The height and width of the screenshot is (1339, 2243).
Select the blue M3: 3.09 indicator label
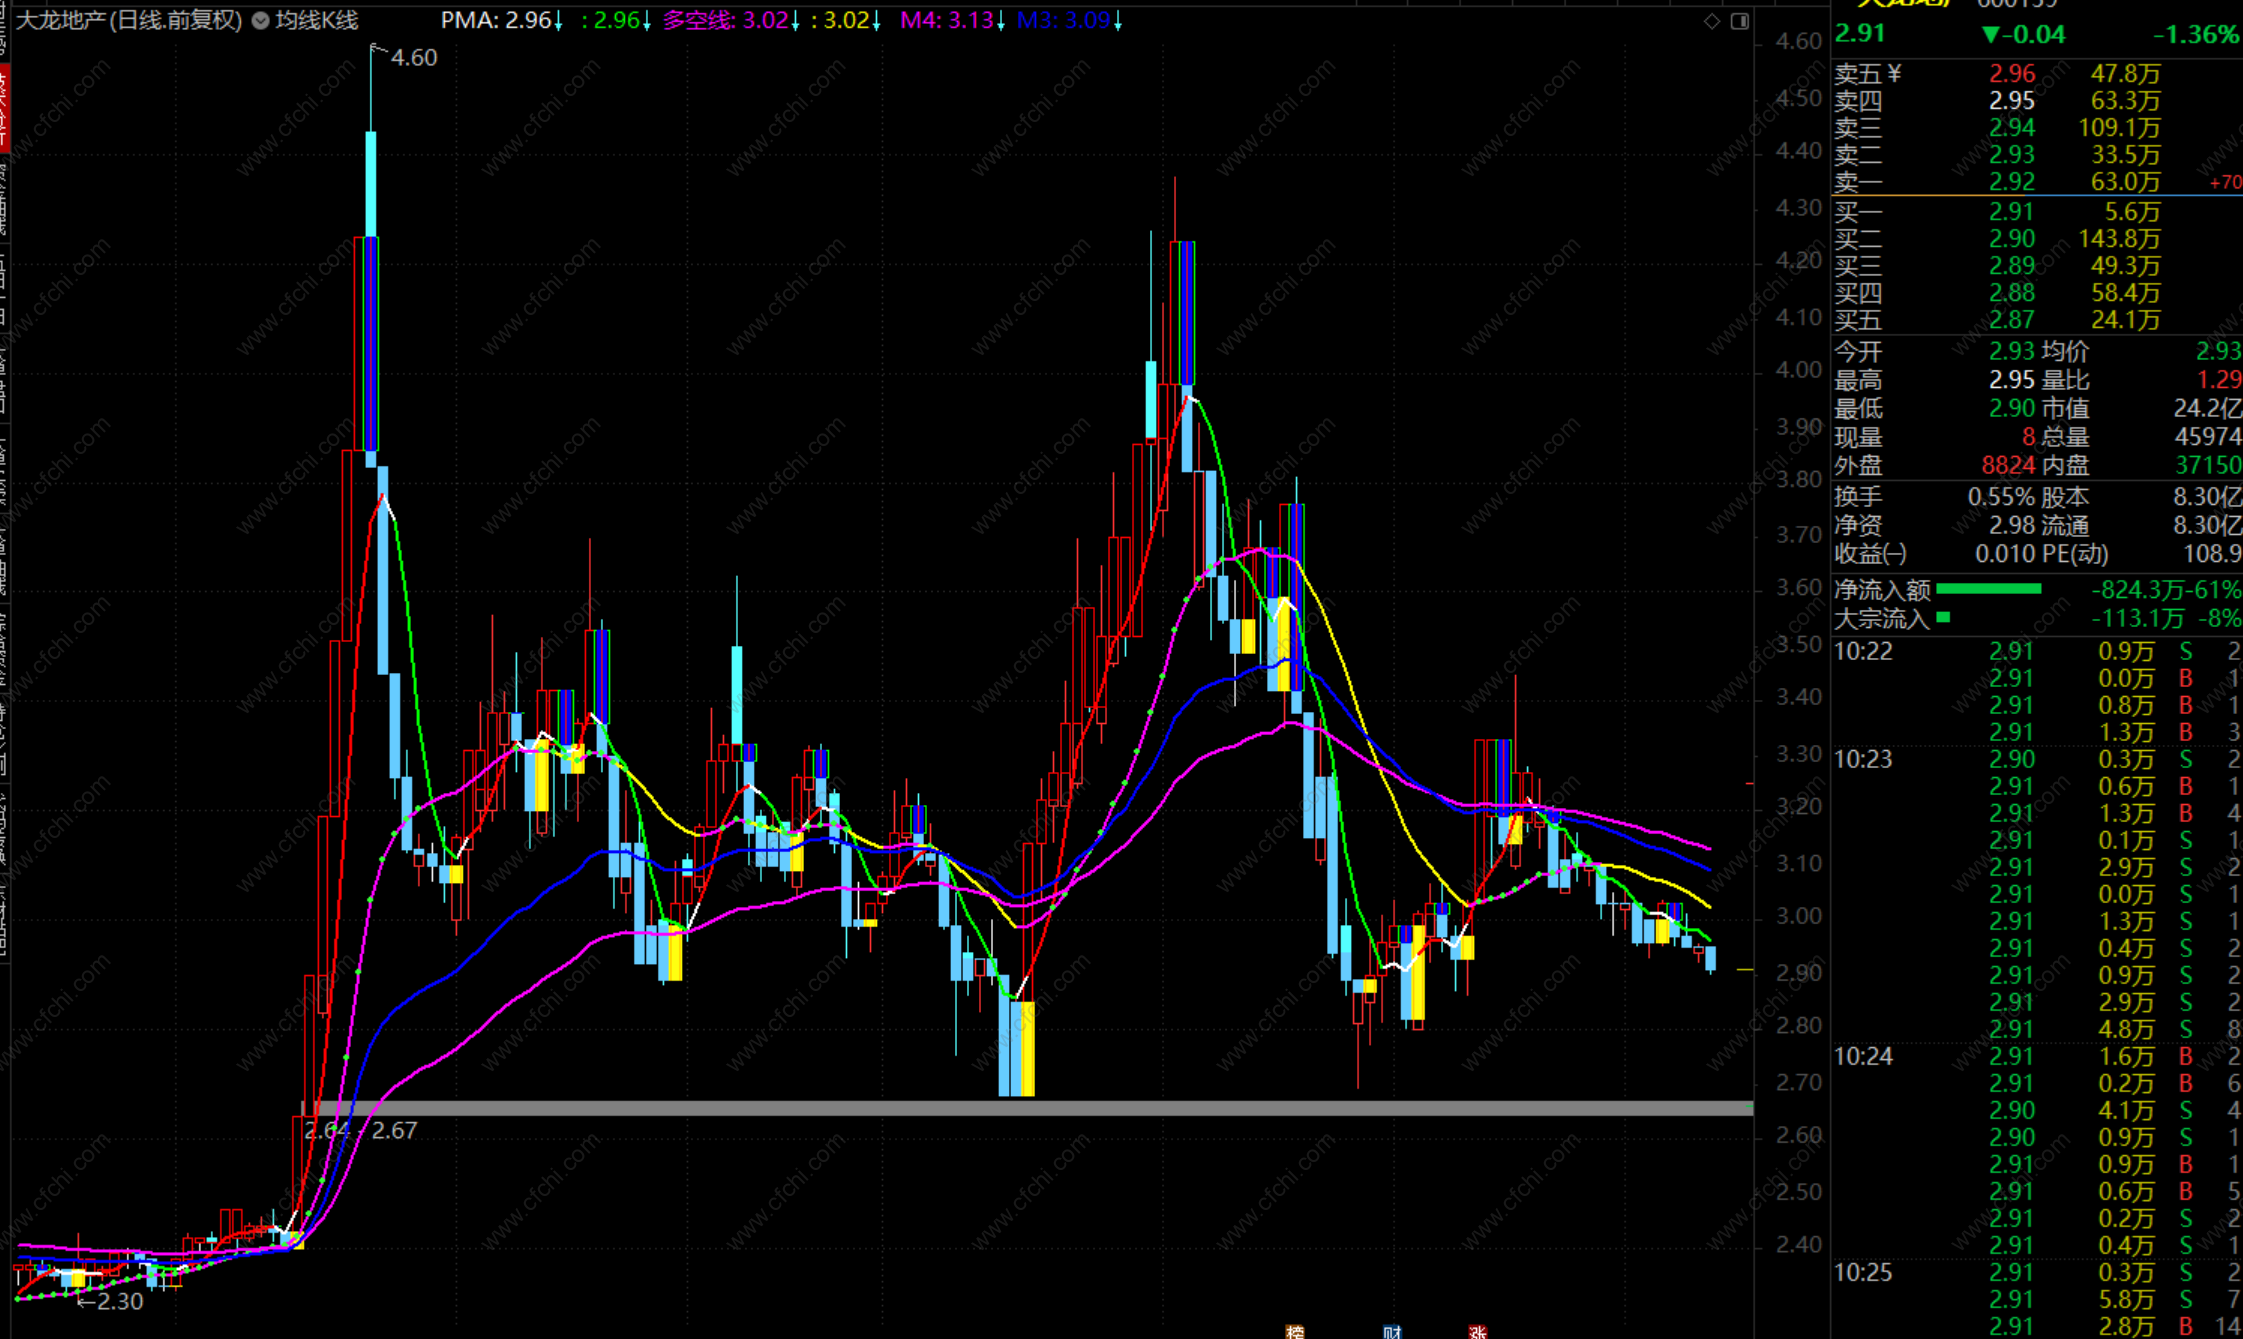[1064, 20]
